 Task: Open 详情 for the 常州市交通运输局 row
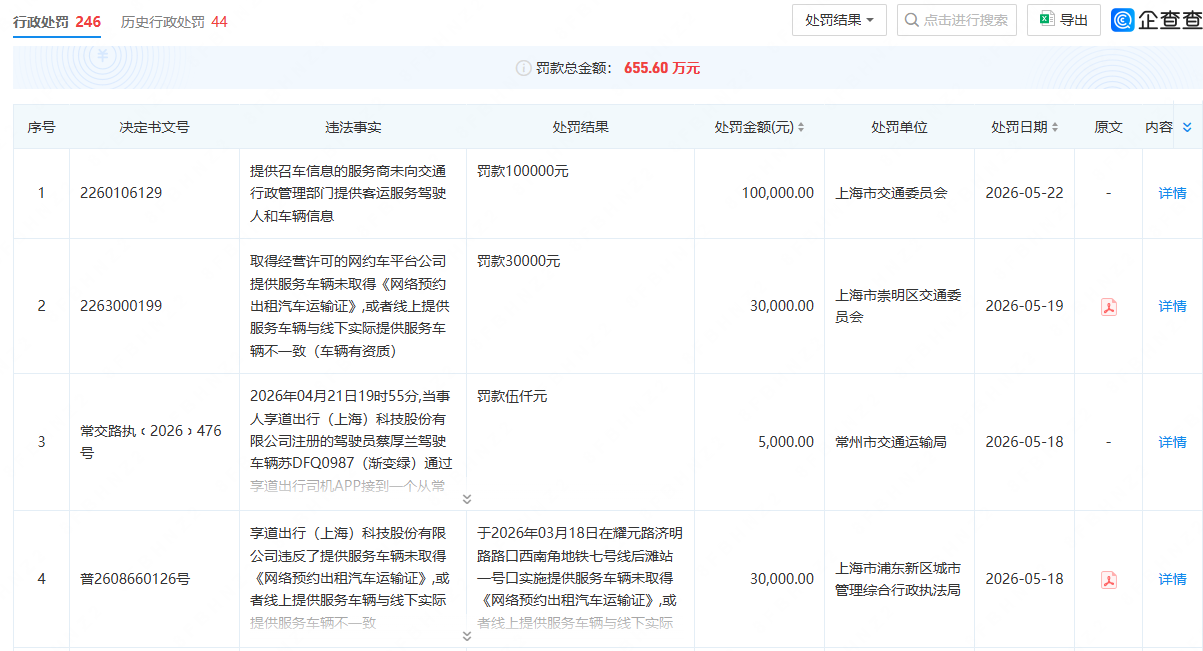click(x=1172, y=442)
